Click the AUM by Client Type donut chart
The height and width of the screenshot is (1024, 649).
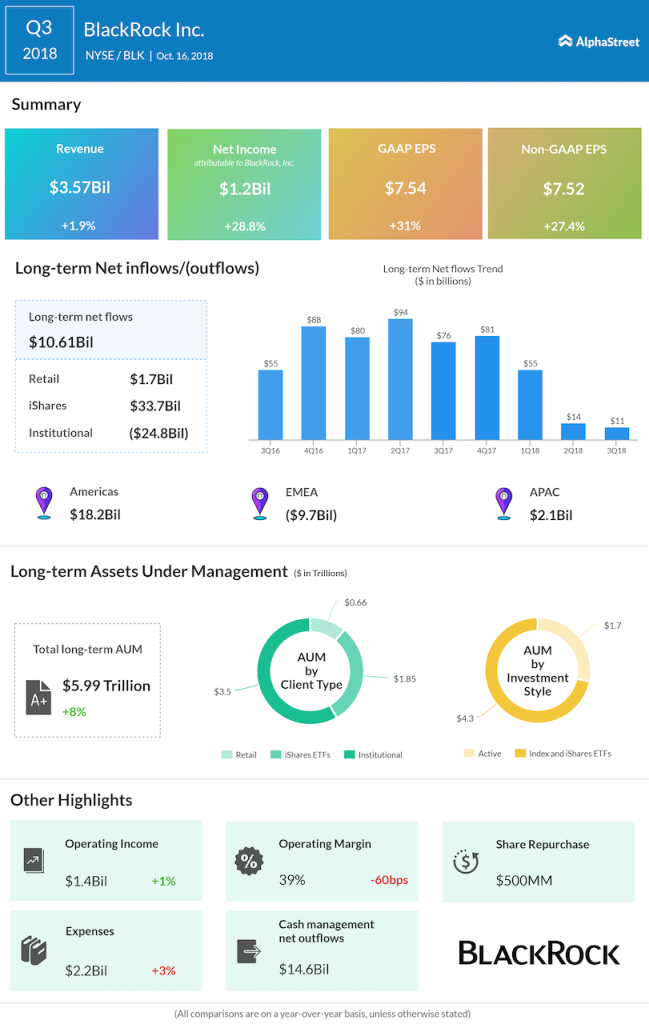310,671
